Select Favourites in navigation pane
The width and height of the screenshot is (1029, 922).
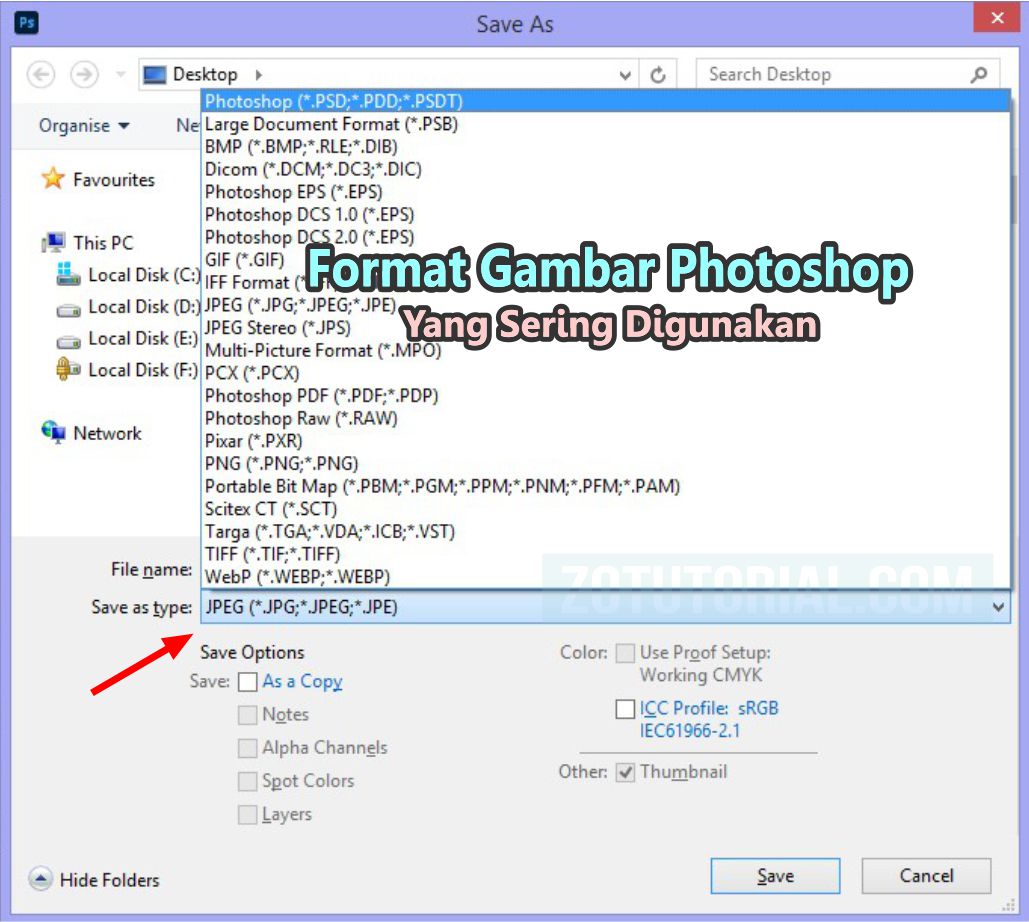pos(114,179)
